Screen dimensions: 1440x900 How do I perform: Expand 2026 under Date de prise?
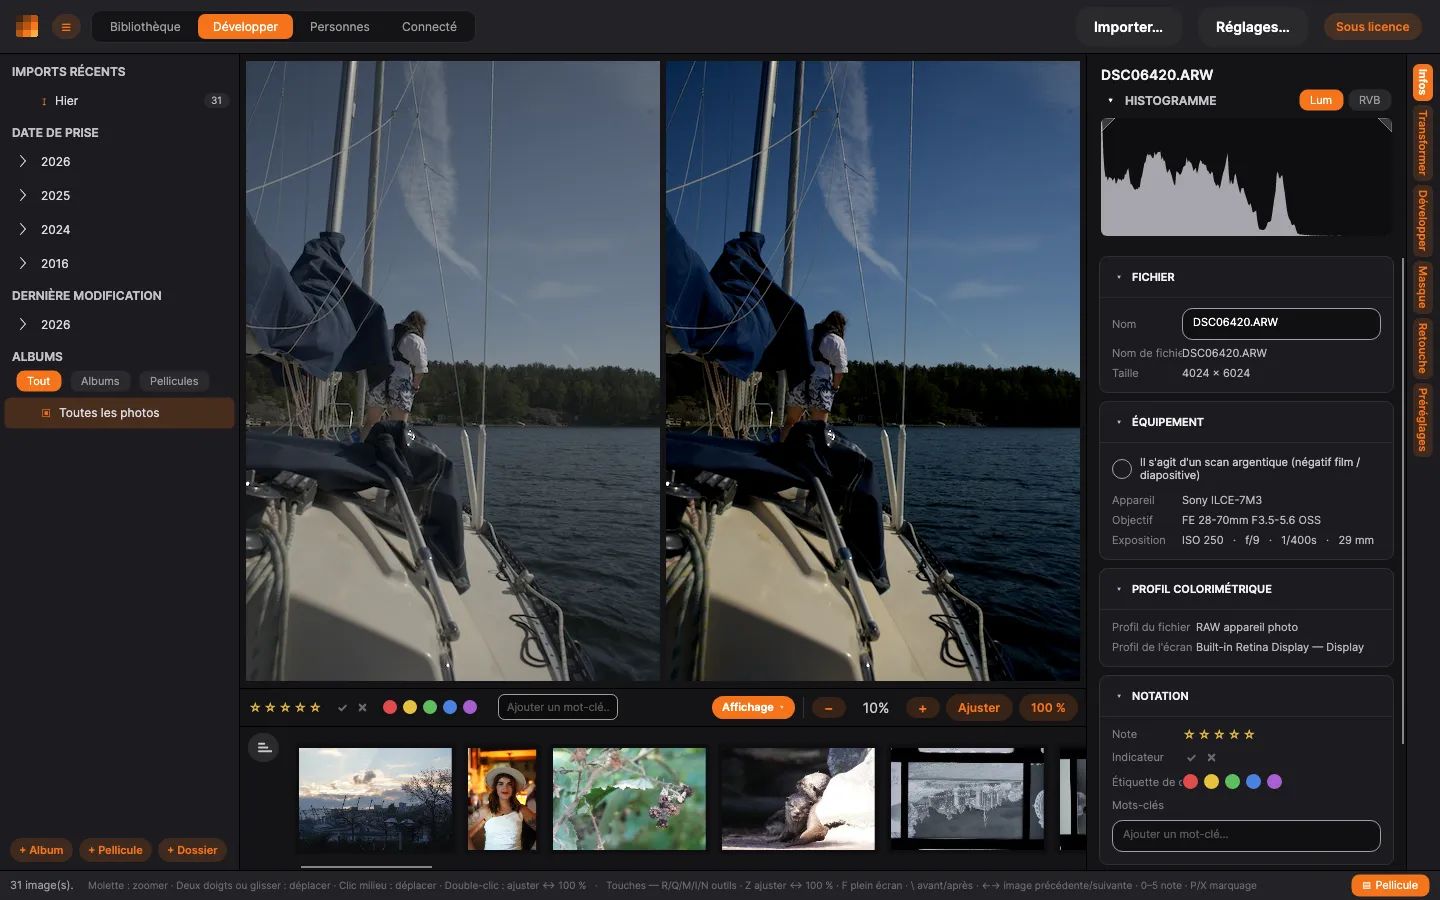coord(23,162)
